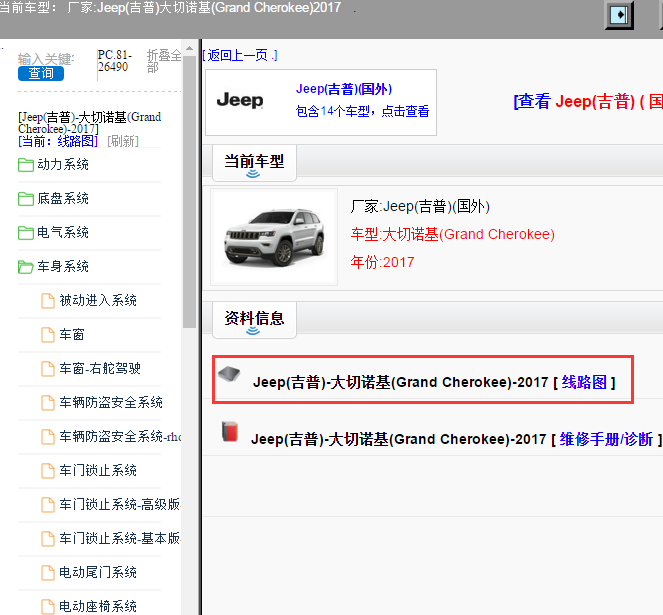663x615 pixels.
Task: Click file icon beside 车辆防盗安全系统
Action: 48,403
